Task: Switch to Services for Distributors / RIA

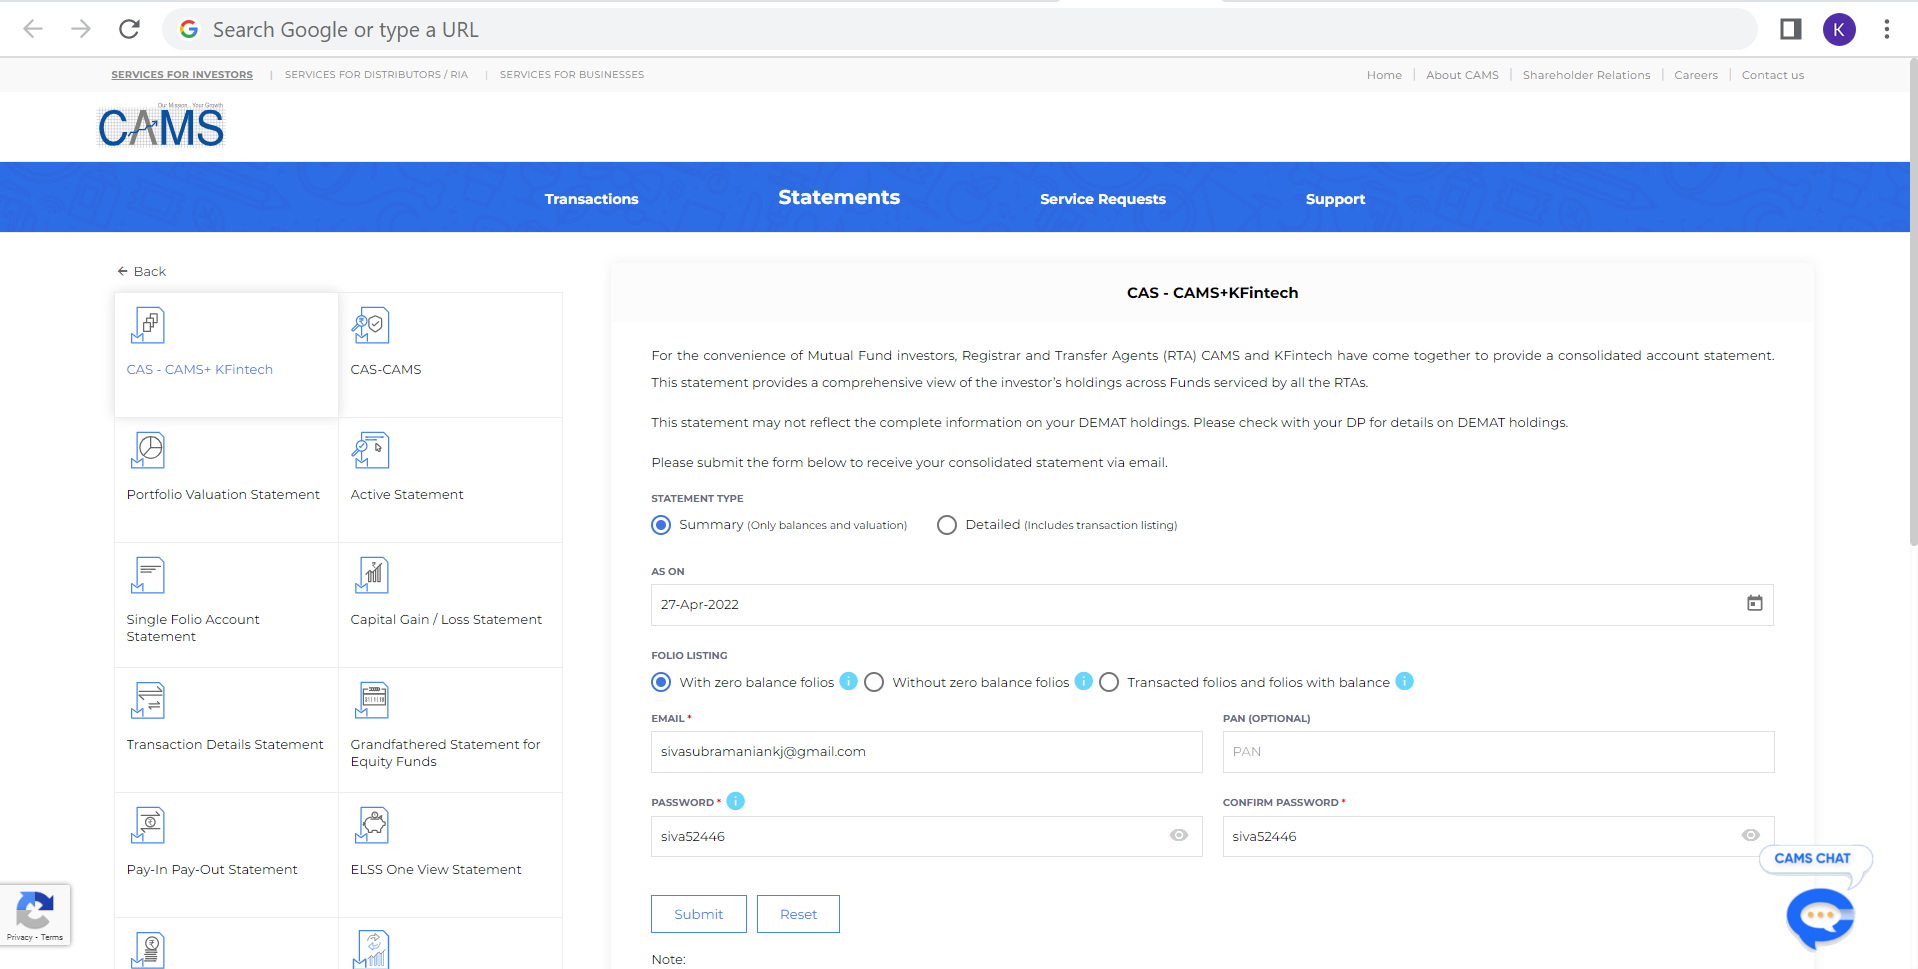Action: [376, 75]
